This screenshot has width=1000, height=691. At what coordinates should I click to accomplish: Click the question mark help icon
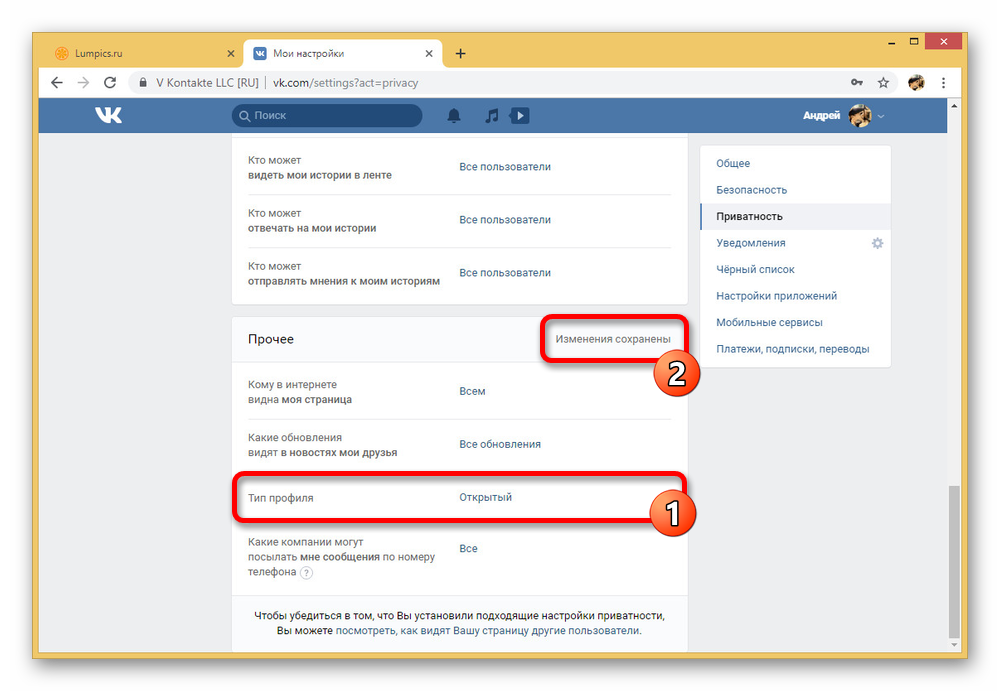tap(306, 573)
